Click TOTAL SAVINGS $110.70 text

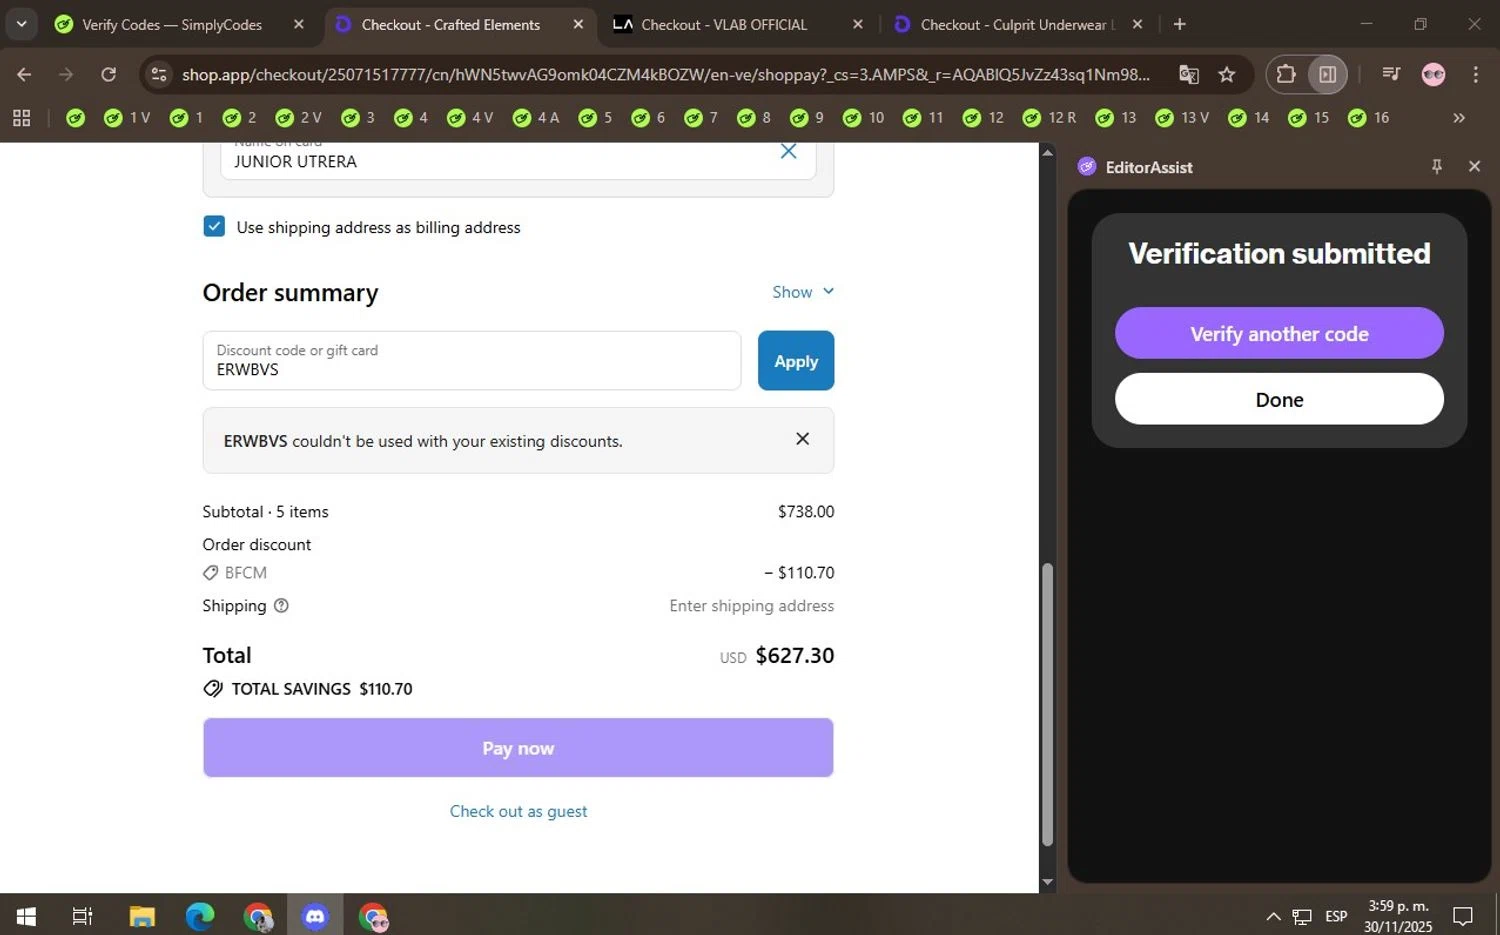tap(321, 689)
